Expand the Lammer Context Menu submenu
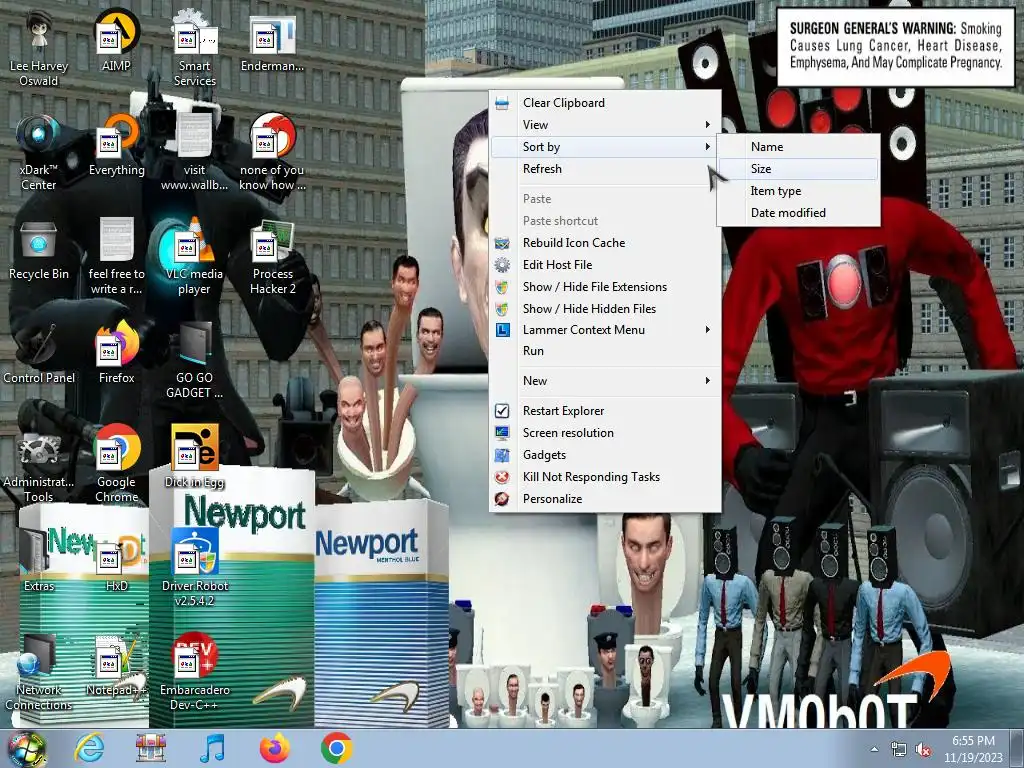1024x768 pixels. pos(605,330)
